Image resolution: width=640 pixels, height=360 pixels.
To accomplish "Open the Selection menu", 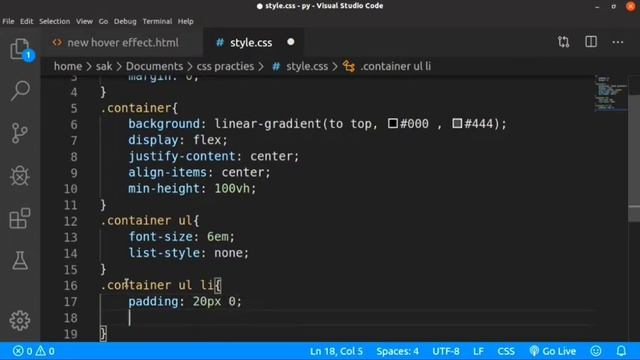I will [x=55, y=21].
